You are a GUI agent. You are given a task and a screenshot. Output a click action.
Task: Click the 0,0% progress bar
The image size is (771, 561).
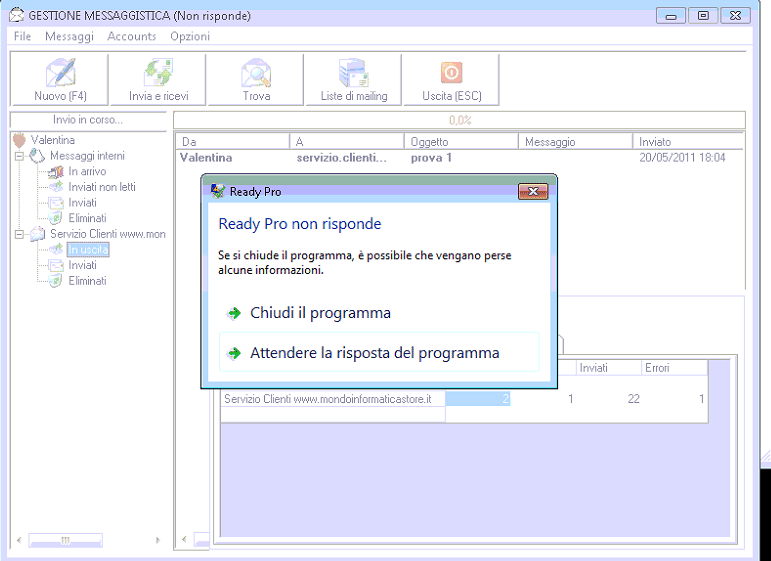click(x=459, y=120)
